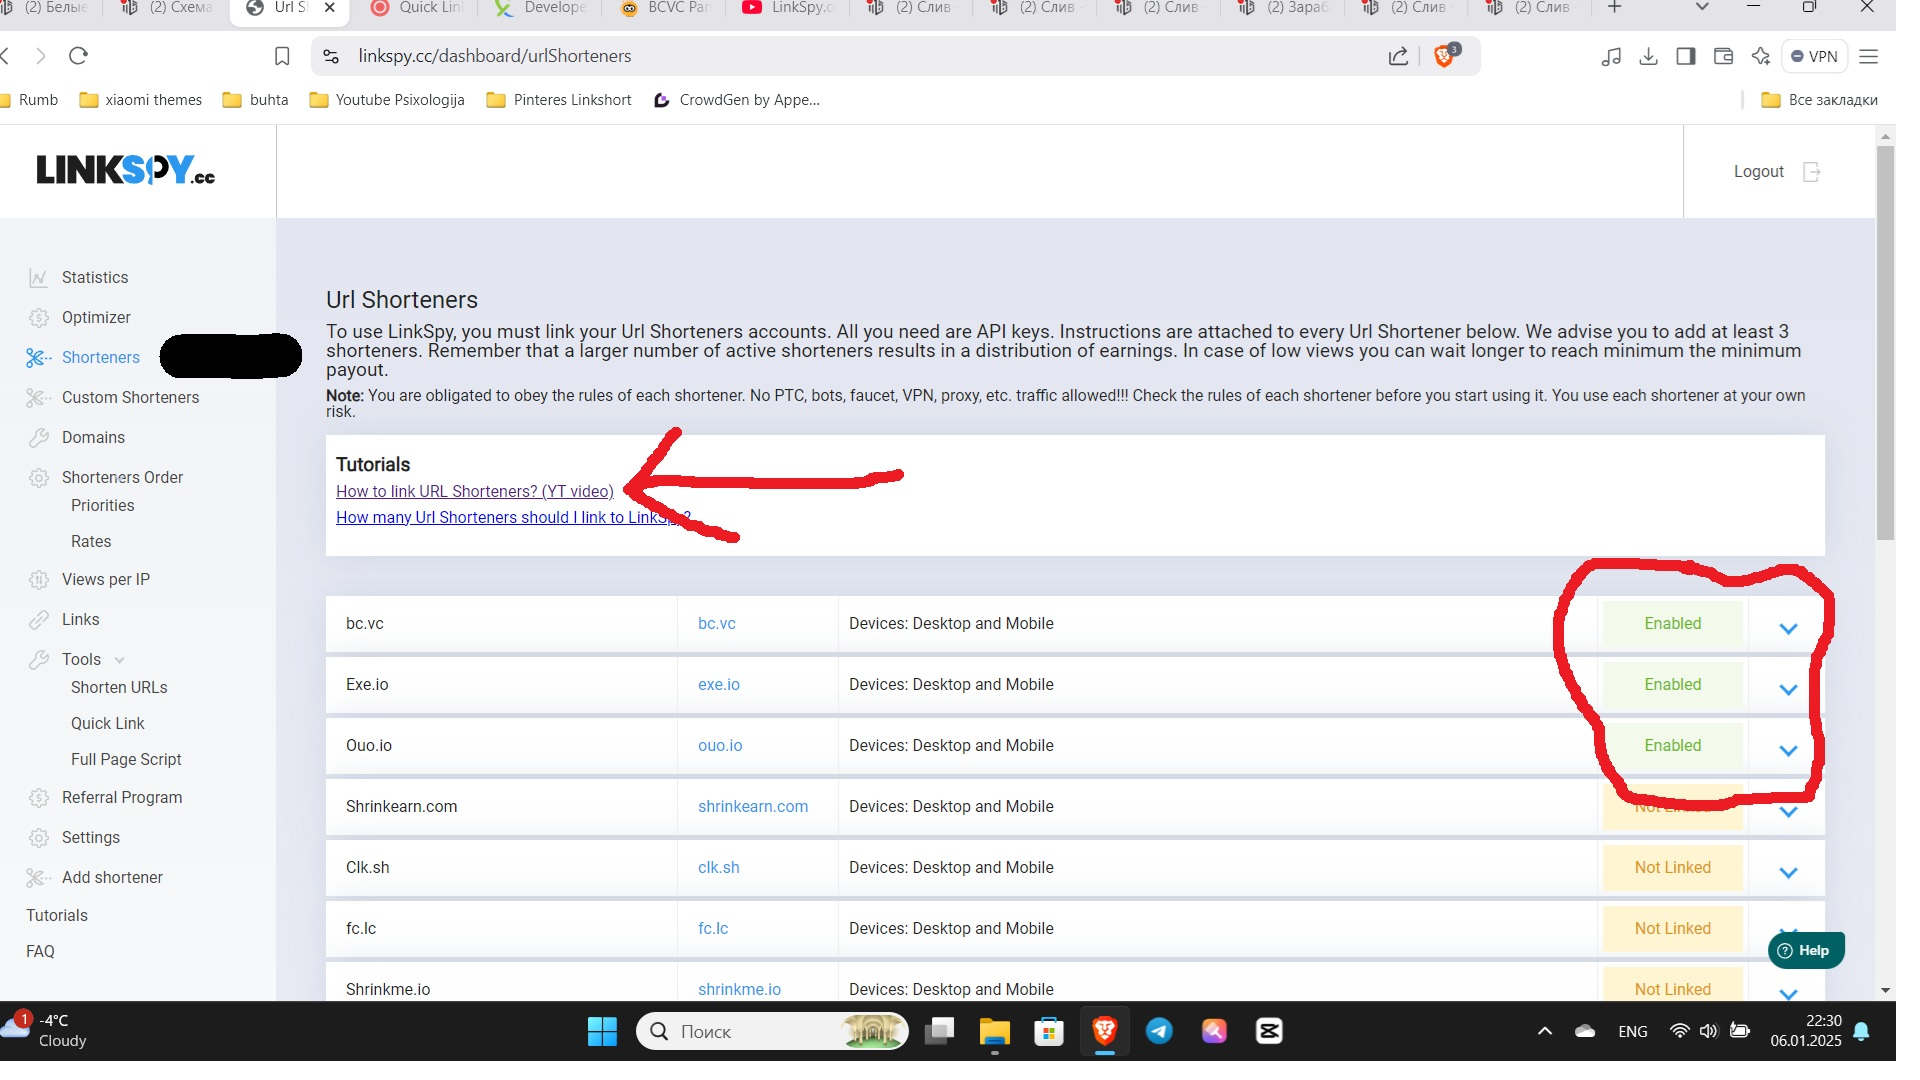Bookmark this page with bookmark icon
The height and width of the screenshot is (1080, 1920).
(282, 57)
